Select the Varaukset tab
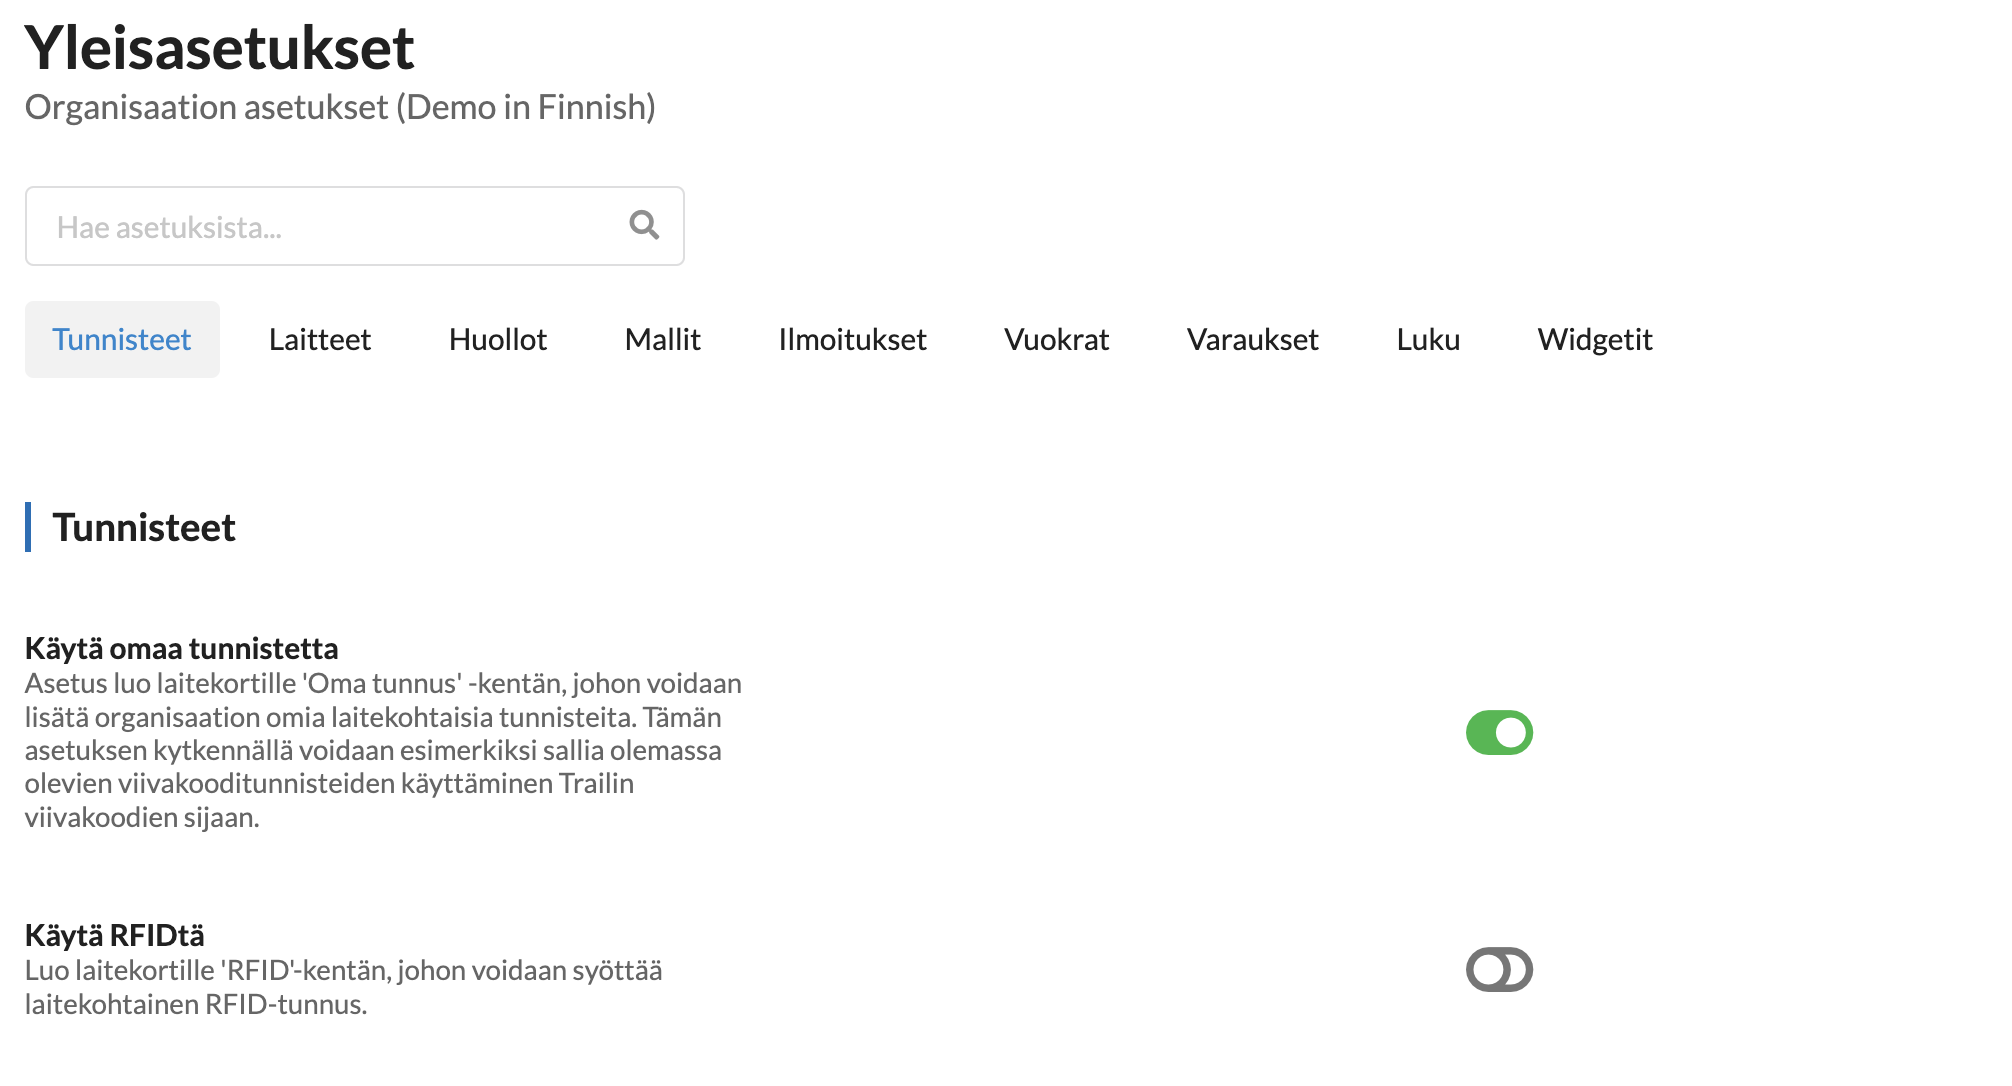The height and width of the screenshot is (1086, 2012). [1252, 340]
